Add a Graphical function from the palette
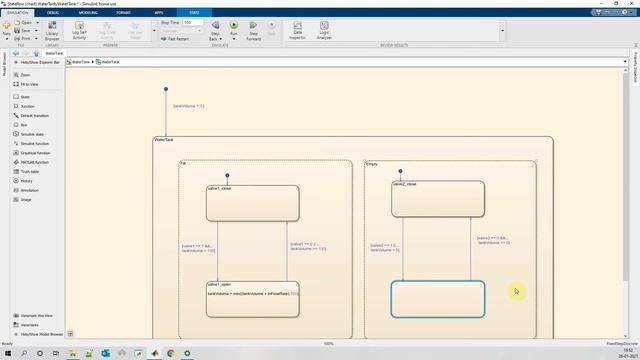Screen dimensions: 640x360 point(31,153)
